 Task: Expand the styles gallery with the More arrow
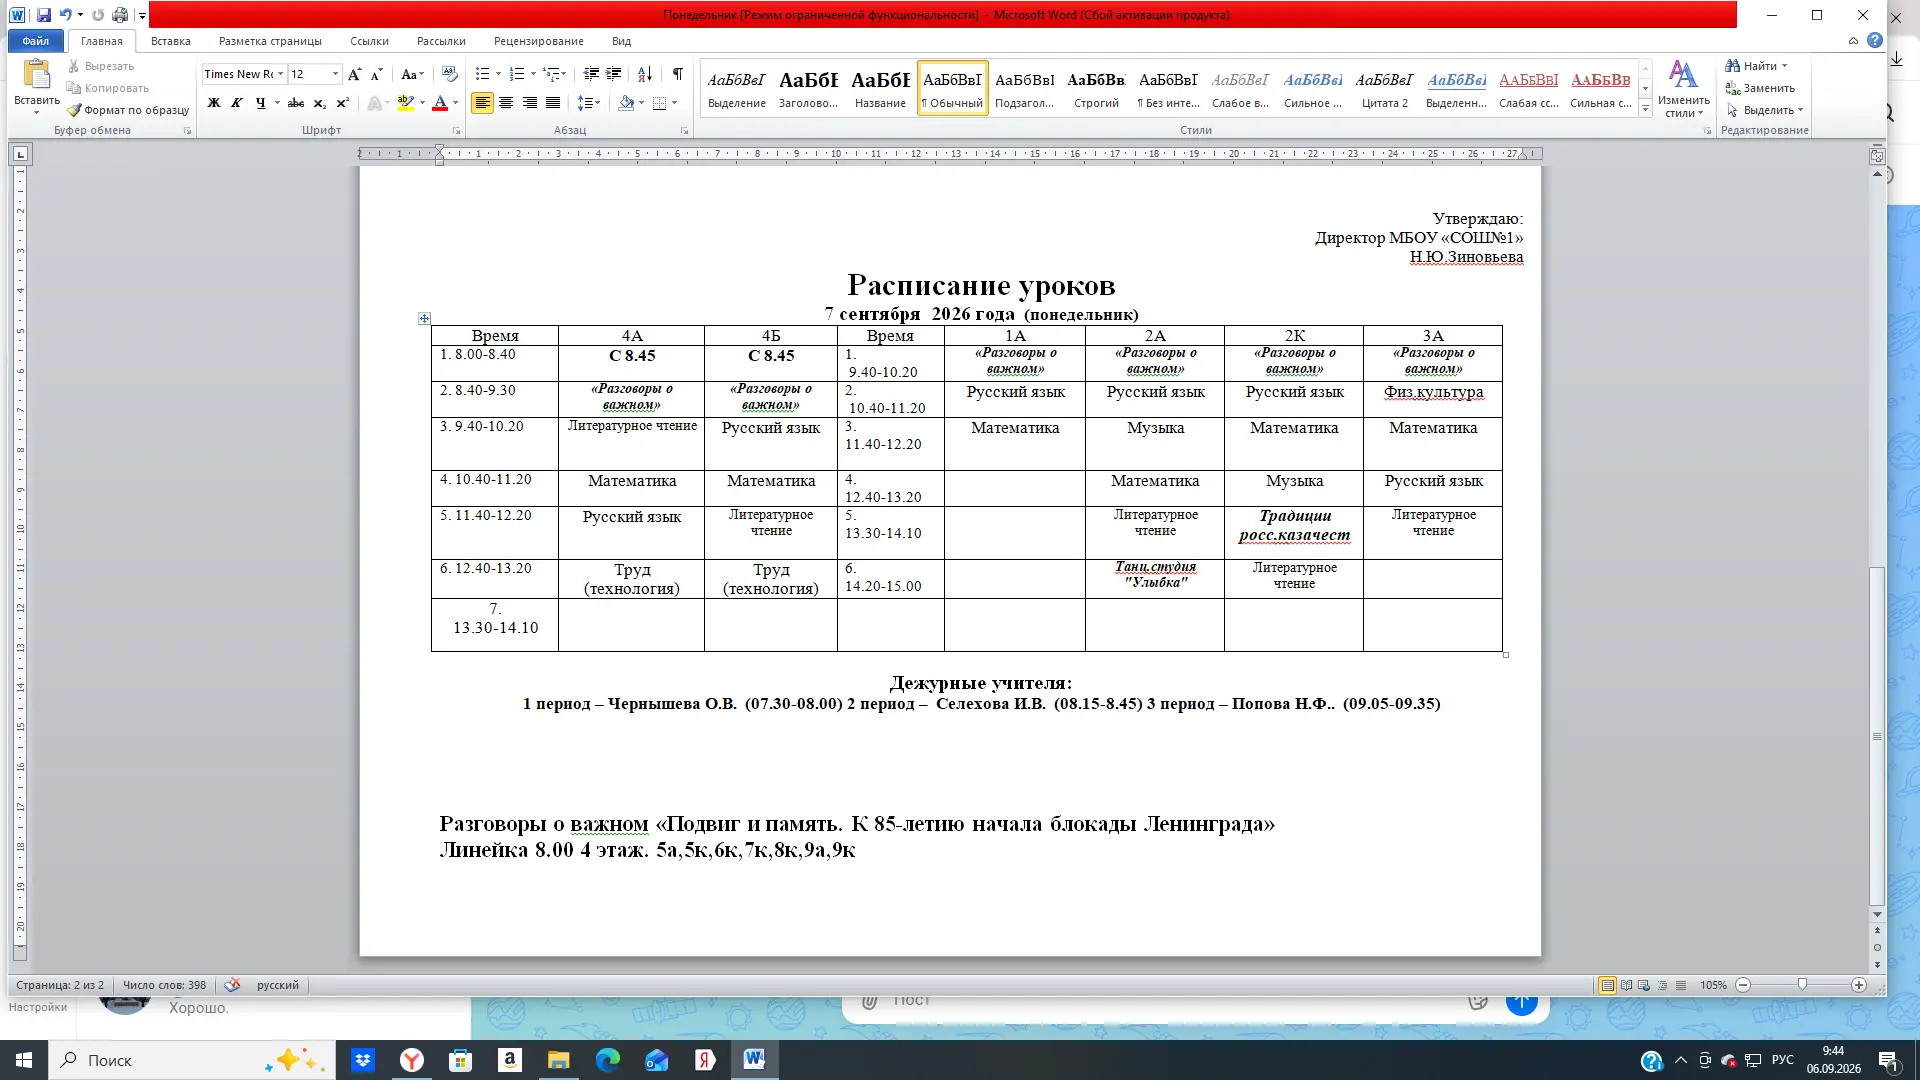click(1645, 110)
